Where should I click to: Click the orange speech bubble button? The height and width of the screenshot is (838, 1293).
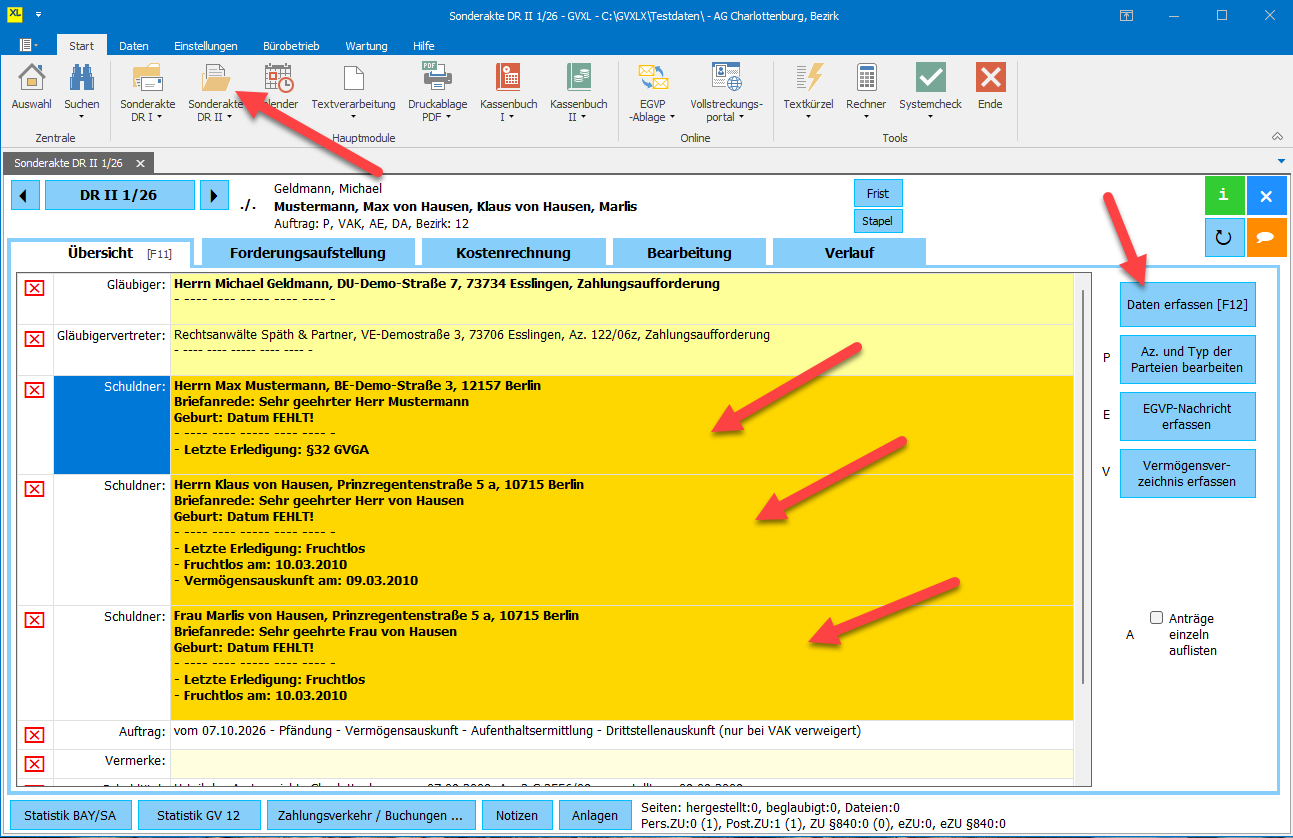click(x=1266, y=238)
